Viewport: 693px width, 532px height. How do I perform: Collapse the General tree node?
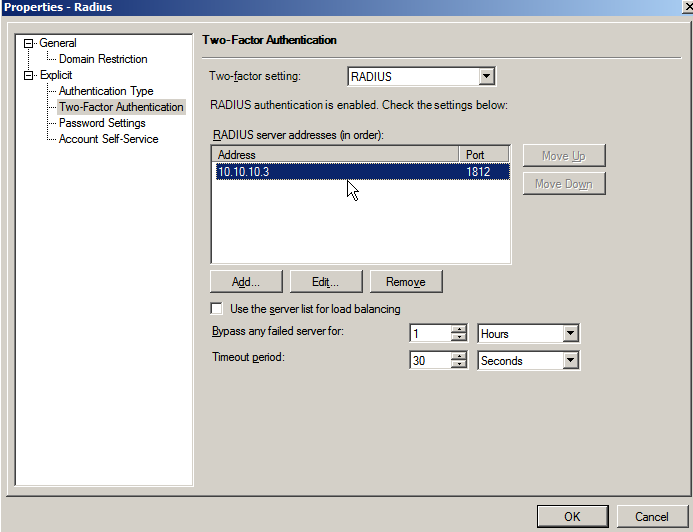pos(28,43)
